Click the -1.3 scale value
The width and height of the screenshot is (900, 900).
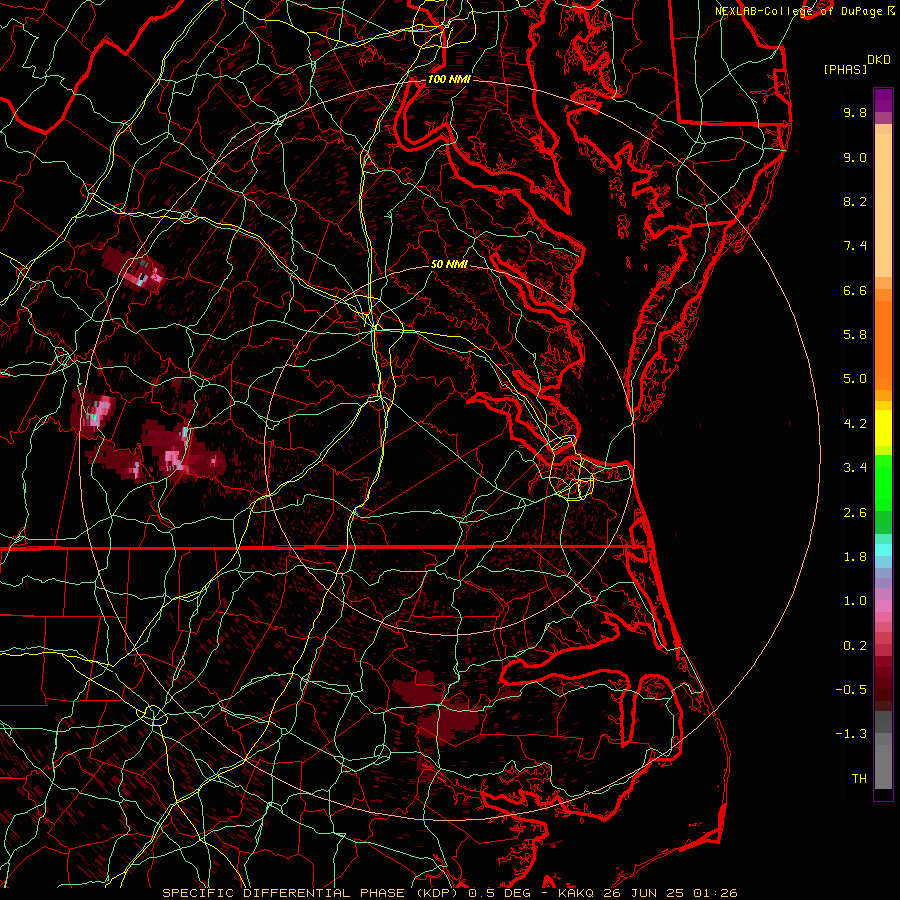(851, 734)
